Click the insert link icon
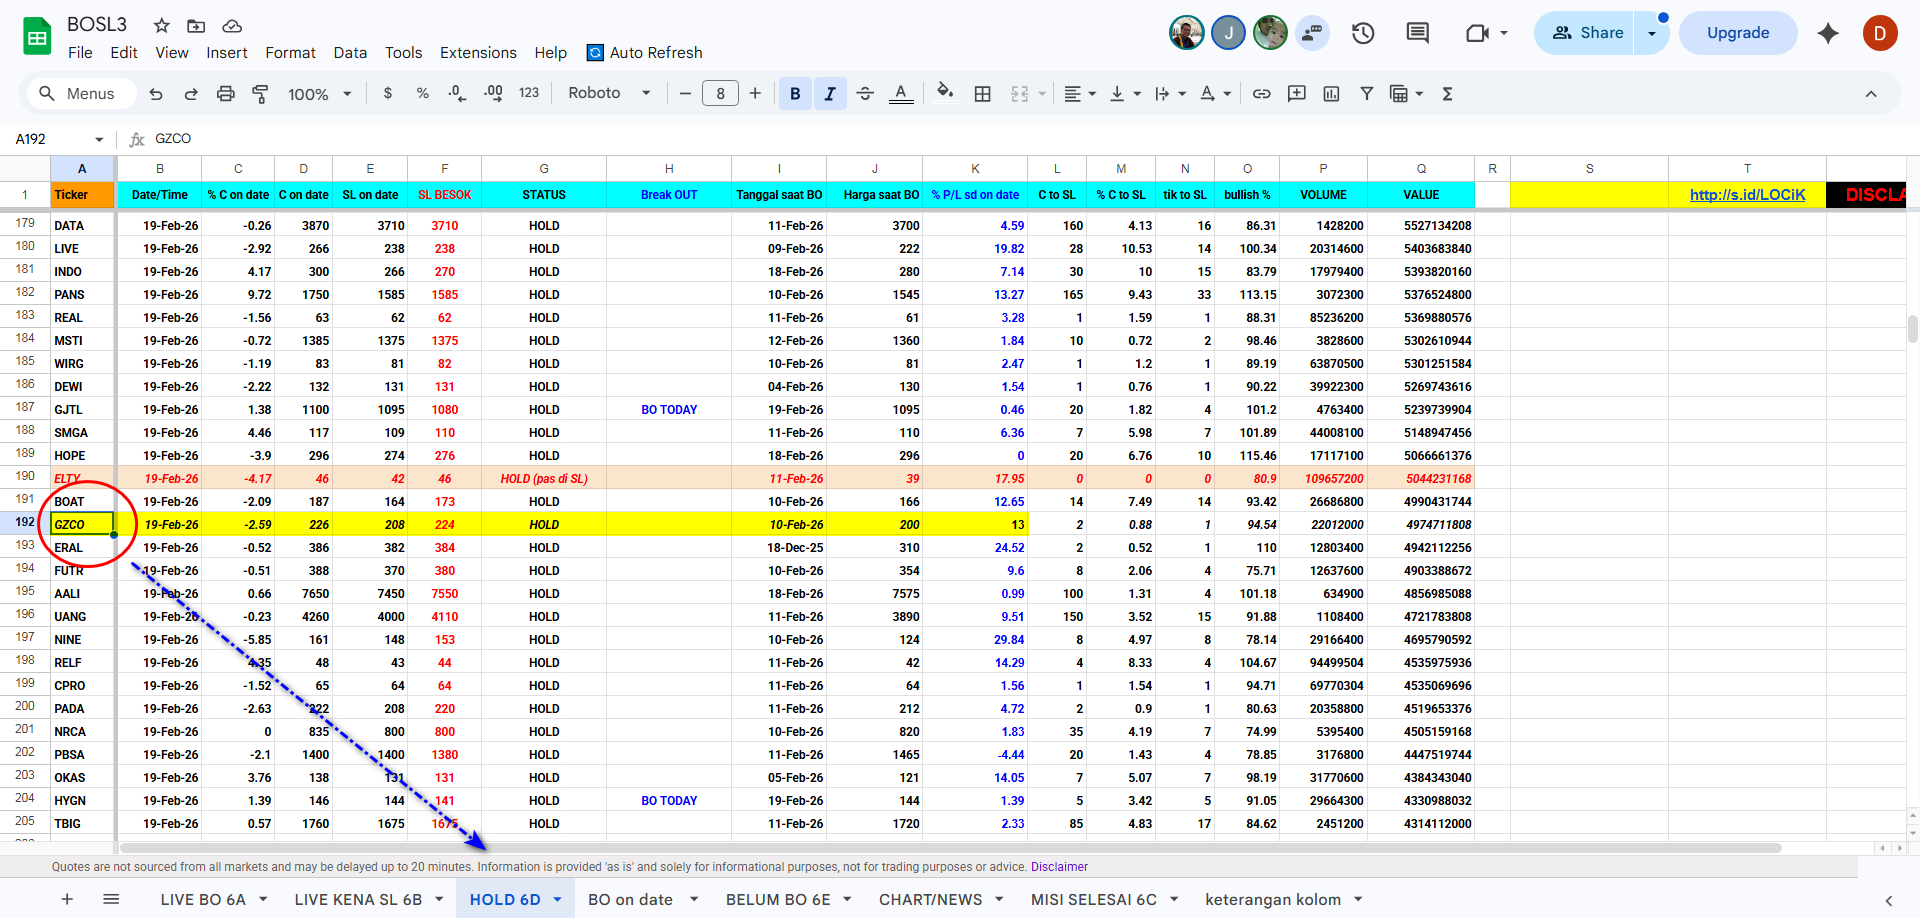The width and height of the screenshot is (1920, 919). 1262,94
